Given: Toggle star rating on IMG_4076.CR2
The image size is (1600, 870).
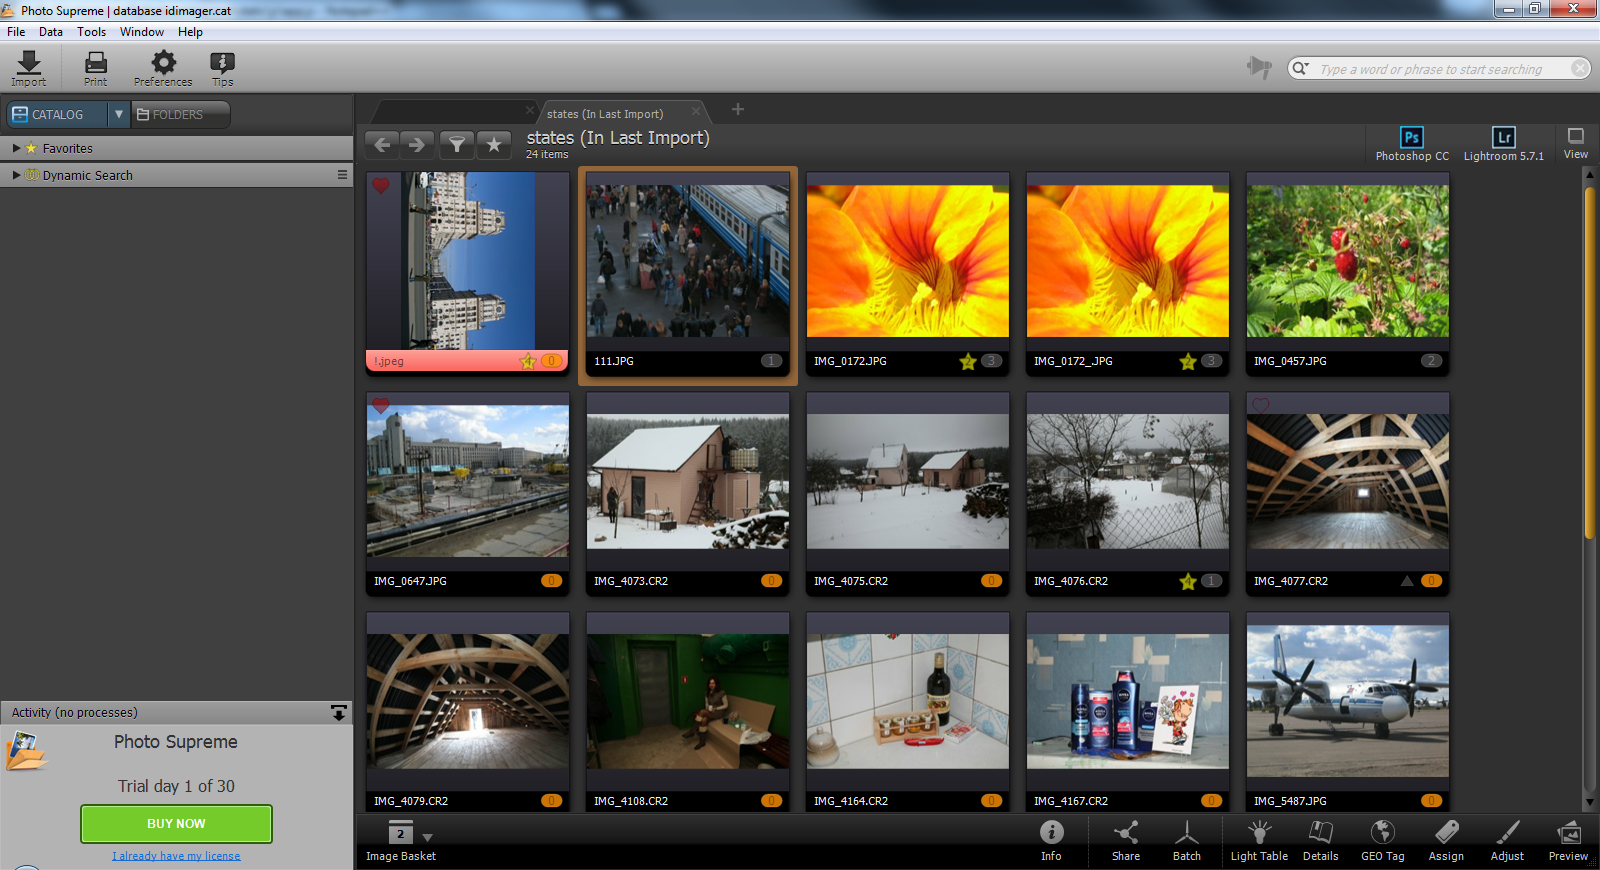Looking at the screenshot, I should [1187, 582].
